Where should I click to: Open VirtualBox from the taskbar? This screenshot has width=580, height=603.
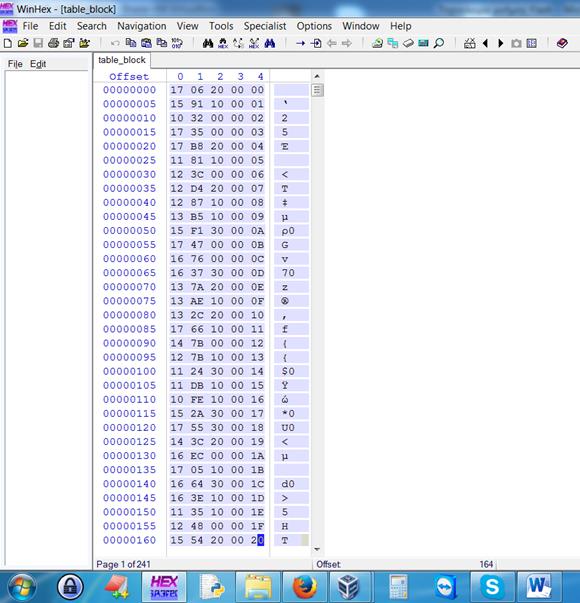[x=348, y=587]
